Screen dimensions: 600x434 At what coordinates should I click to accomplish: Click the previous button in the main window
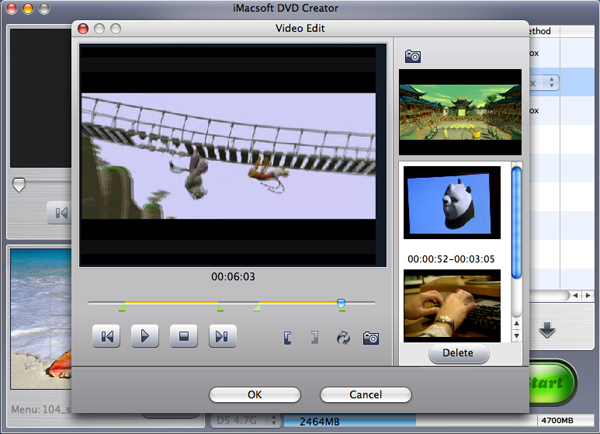point(59,213)
